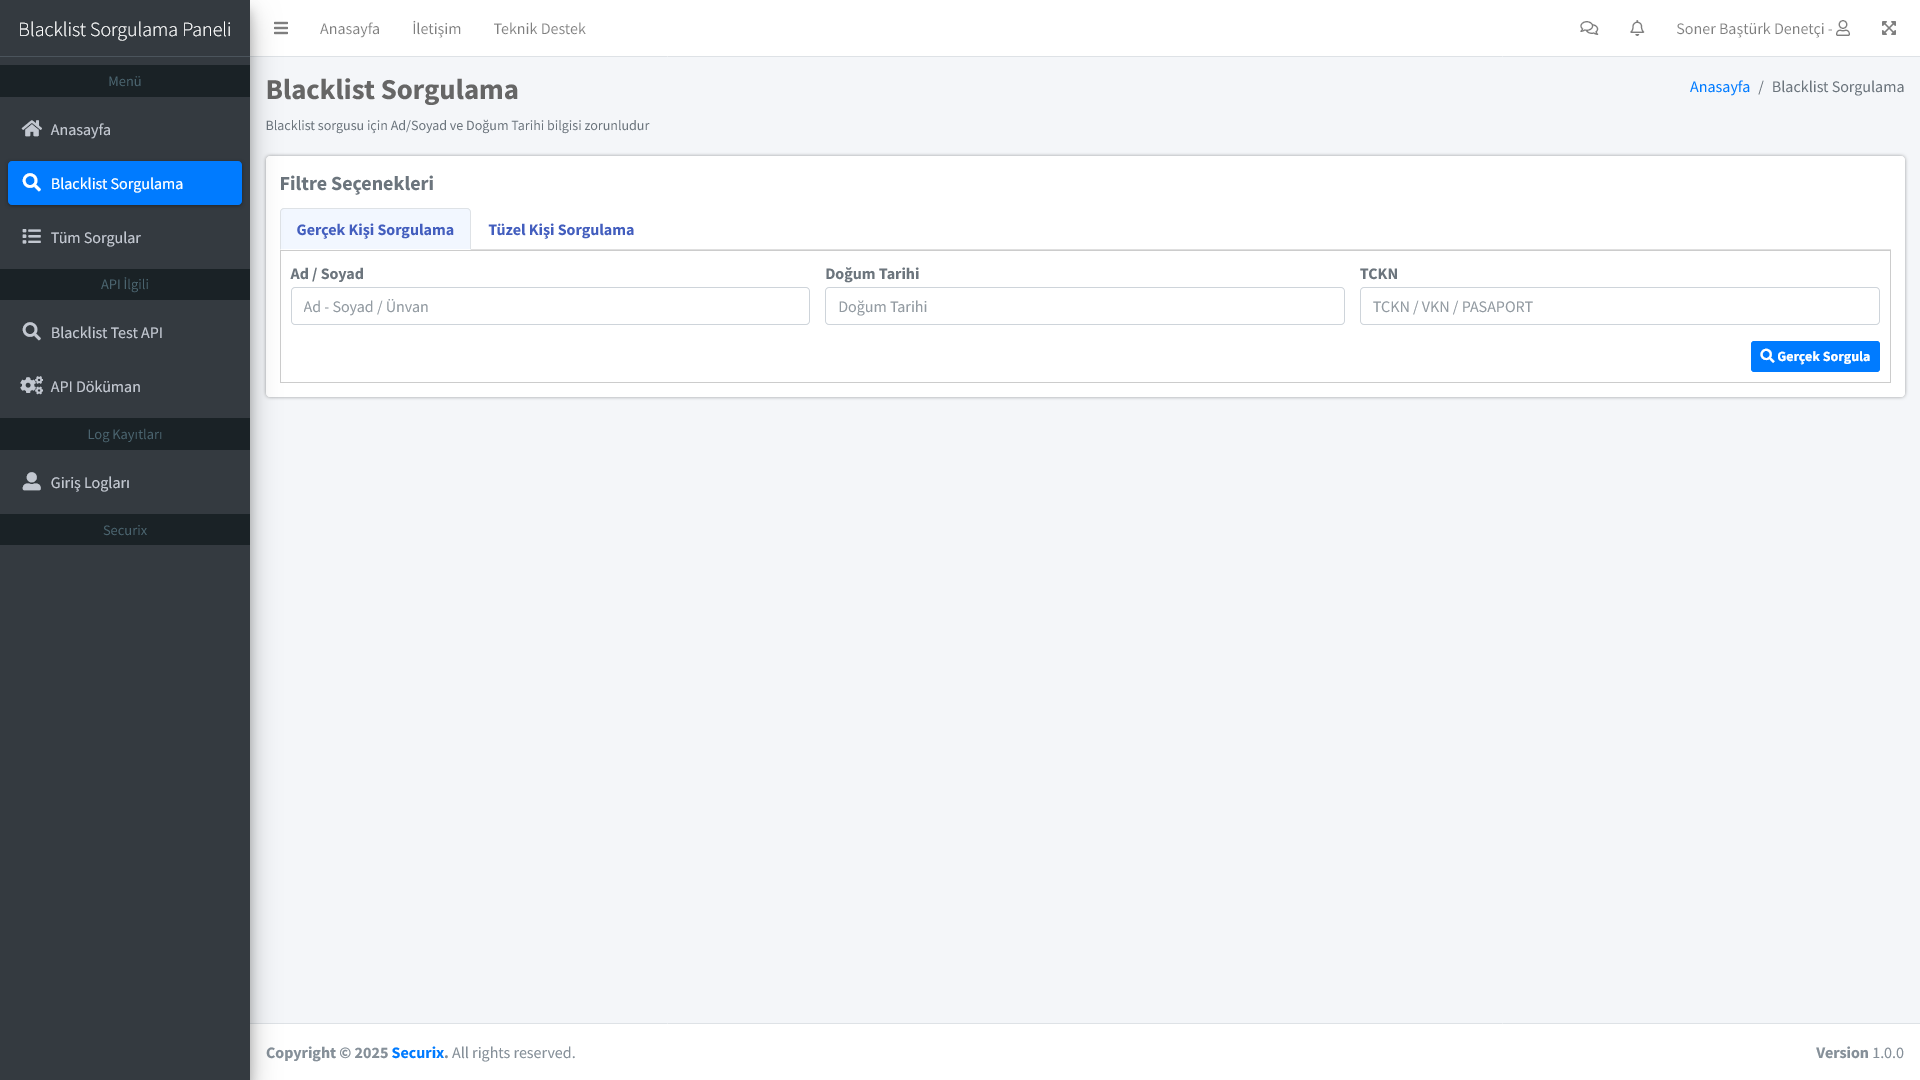Click the home icon beside Anasayfa in sidebar

point(32,128)
